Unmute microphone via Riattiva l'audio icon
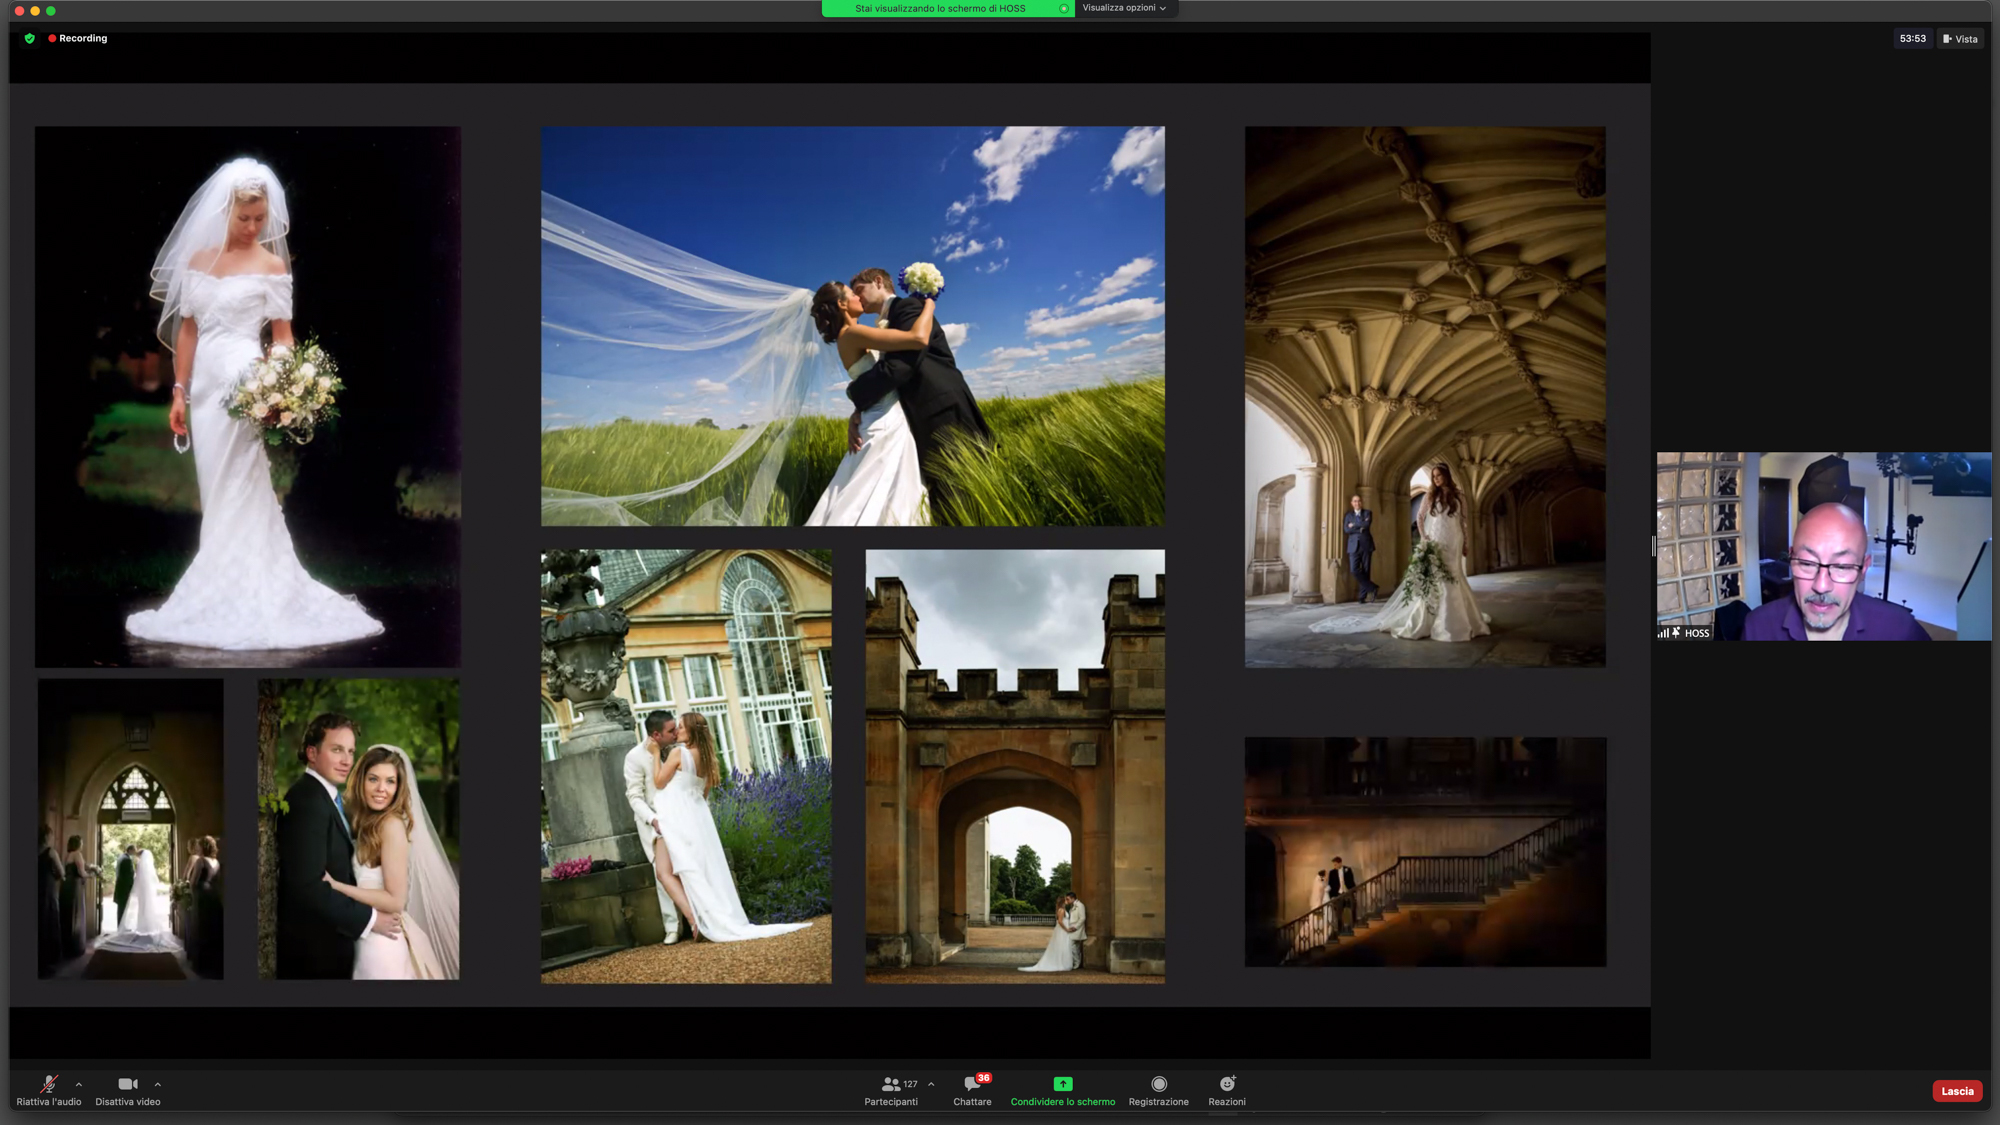Screen dimensions: 2000x1125 coord(48,1084)
